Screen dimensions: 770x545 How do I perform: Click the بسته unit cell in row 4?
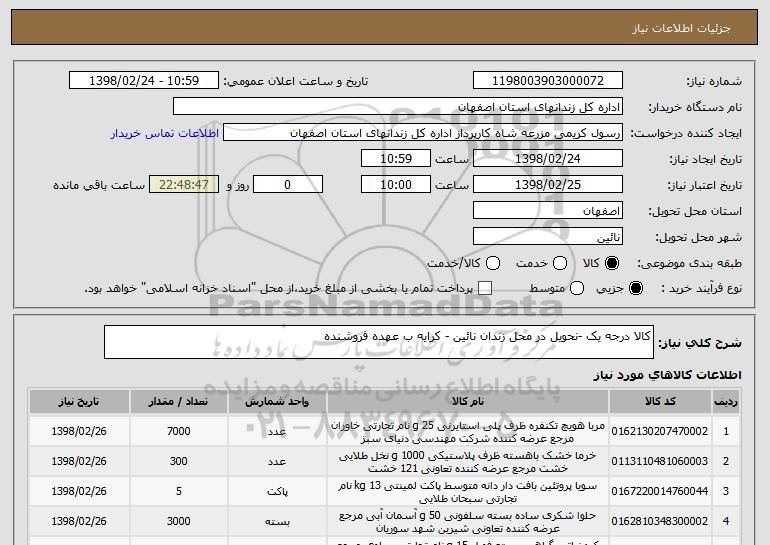pos(277,521)
